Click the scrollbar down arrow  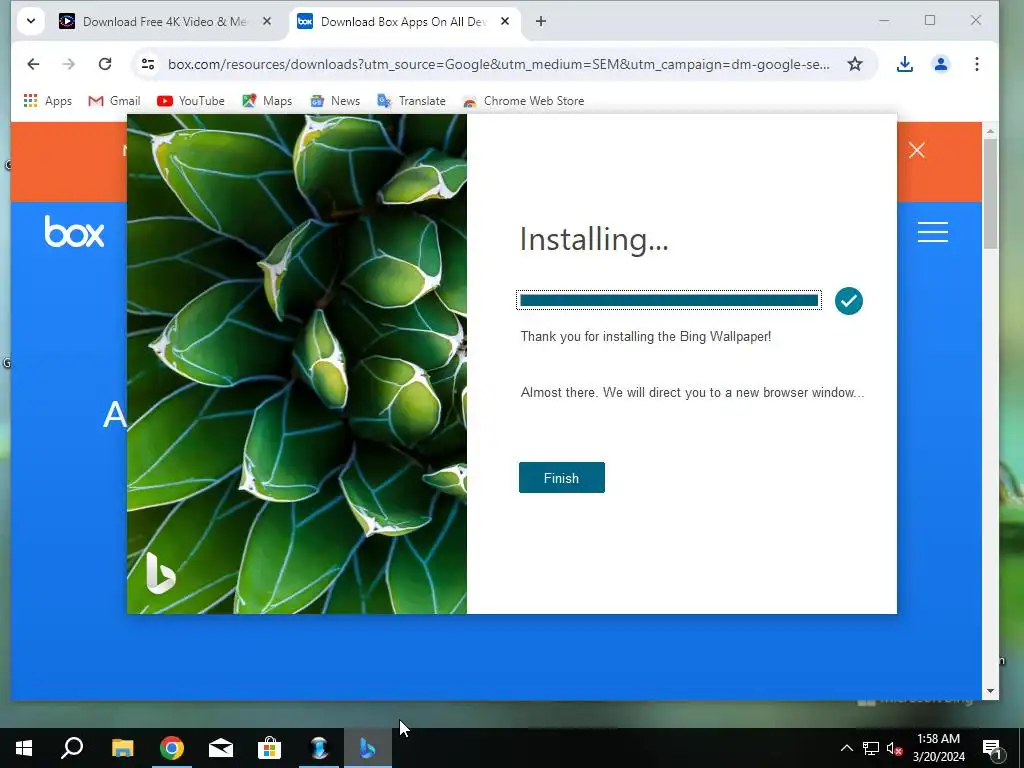990,691
